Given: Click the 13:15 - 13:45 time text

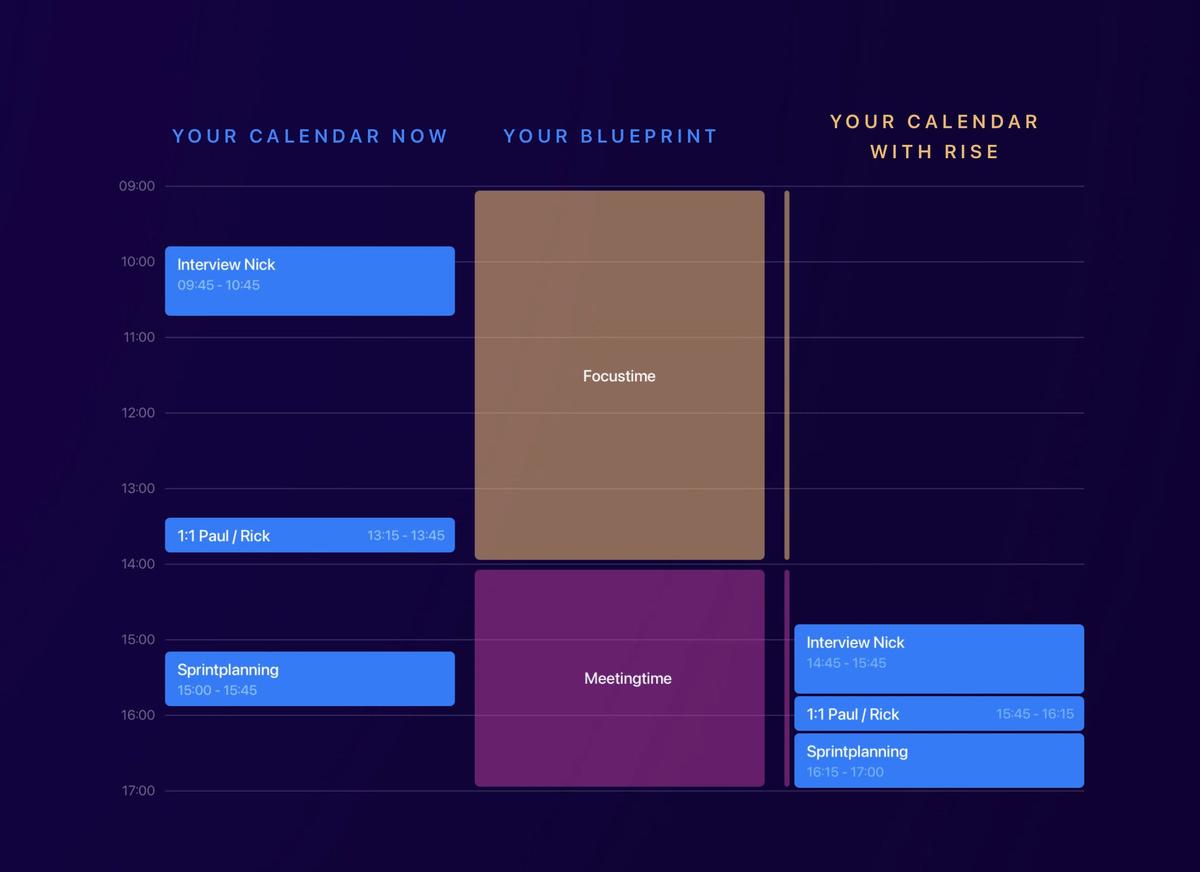Looking at the screenshot, I should (406, 535).
